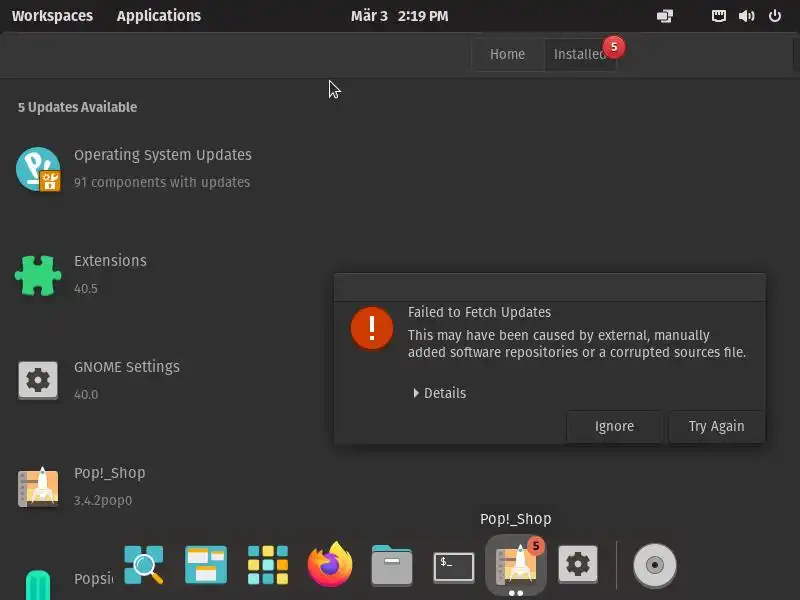
Task: Open Pop!_Shop icon in the dock
Action: [x=516, y=564]
